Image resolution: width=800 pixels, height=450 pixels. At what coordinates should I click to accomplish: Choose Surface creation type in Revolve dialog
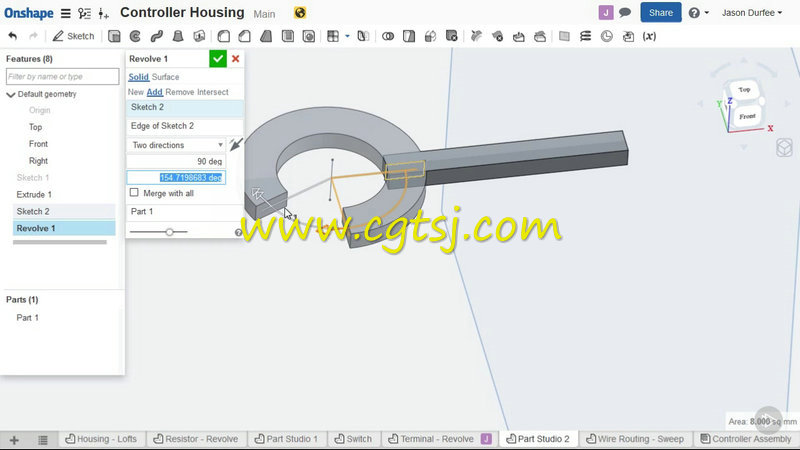coord(165,77)
